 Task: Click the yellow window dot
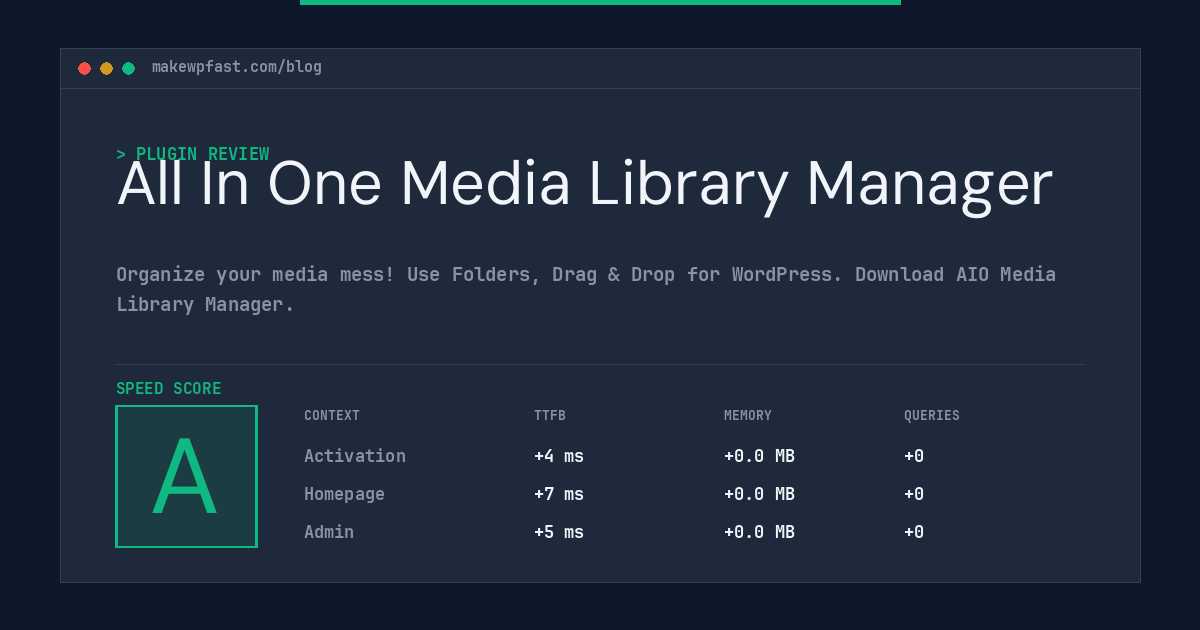click(106, 68)
